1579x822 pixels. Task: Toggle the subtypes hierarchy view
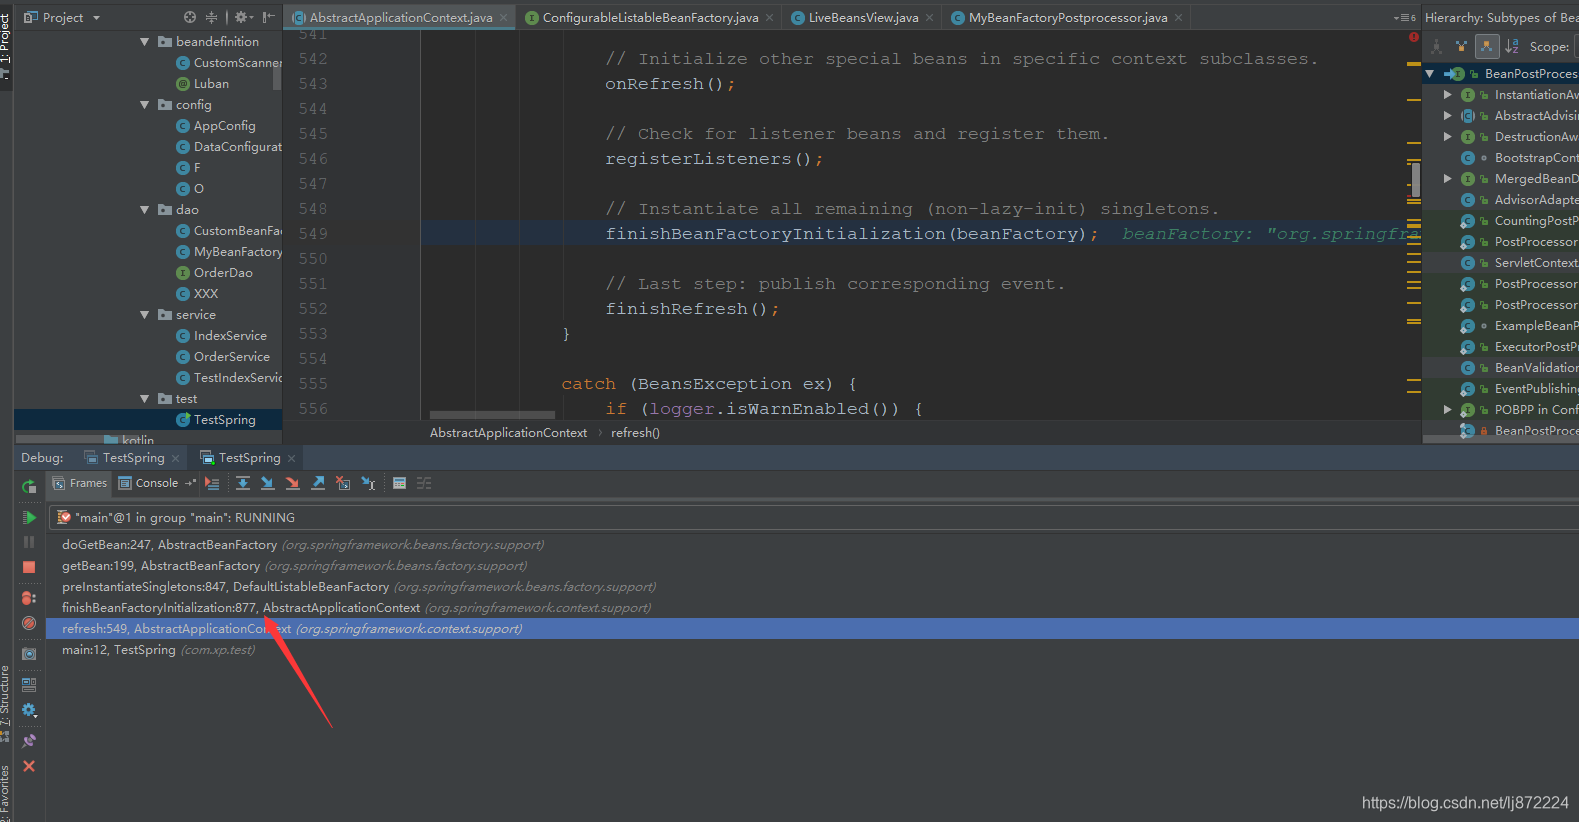point(1487,46)
